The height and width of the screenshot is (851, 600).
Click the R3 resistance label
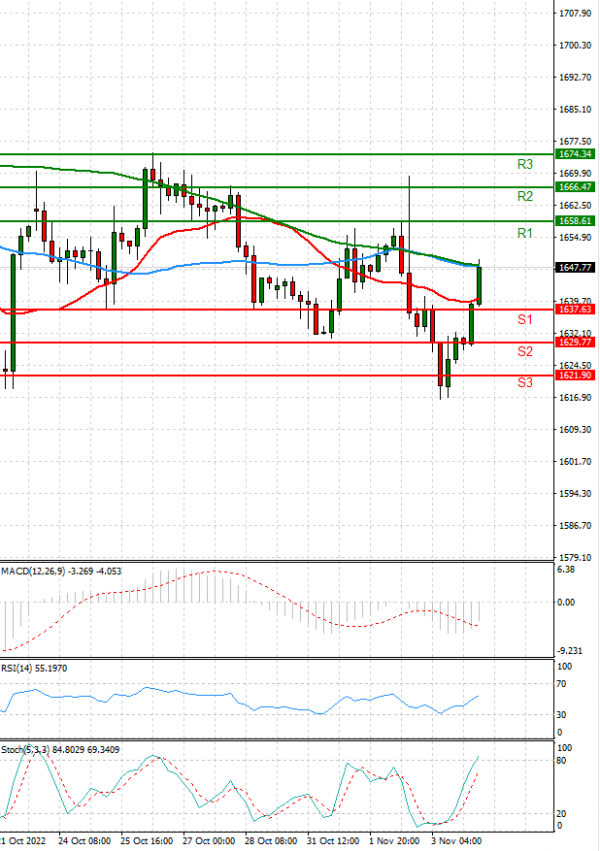(x=525, y=164)
